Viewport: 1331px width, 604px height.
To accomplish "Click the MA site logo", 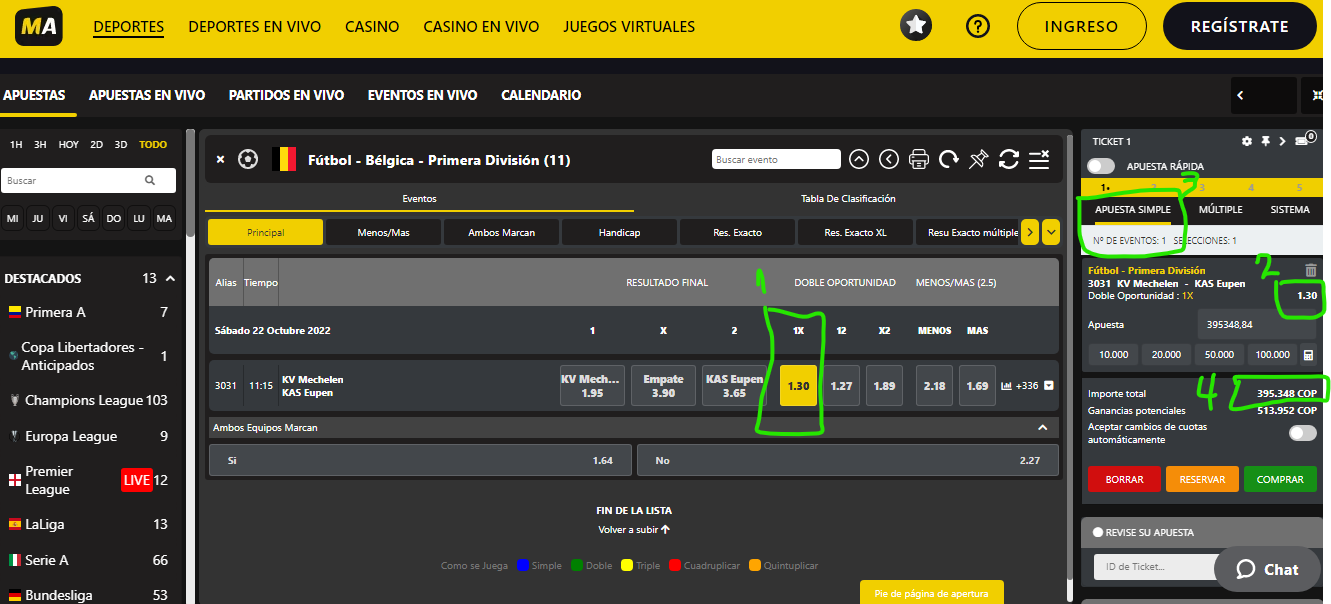I will [x=39, y=26].
